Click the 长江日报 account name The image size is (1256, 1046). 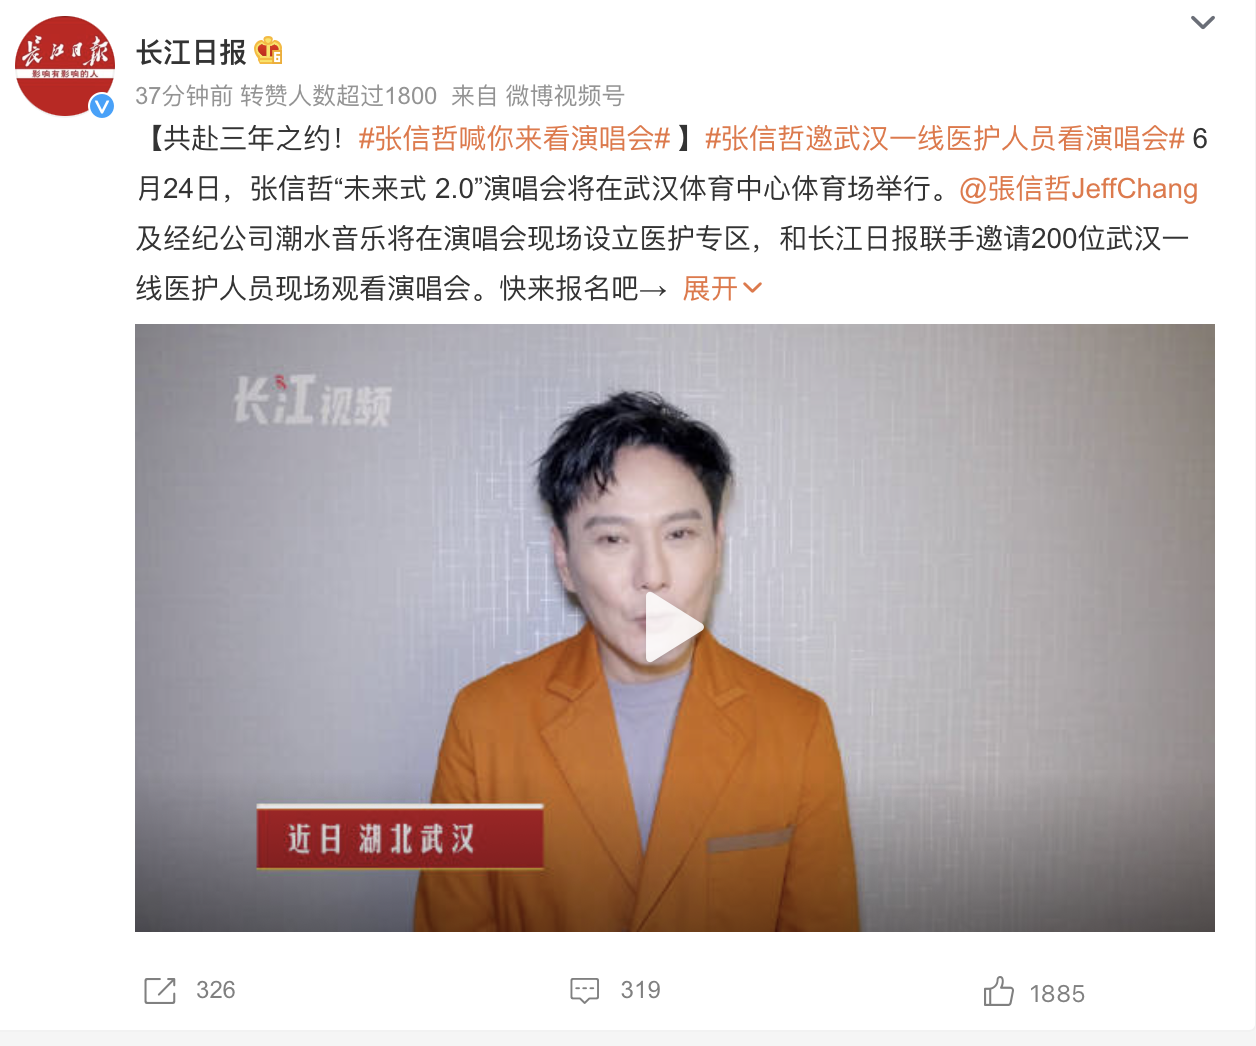point(191,52)
